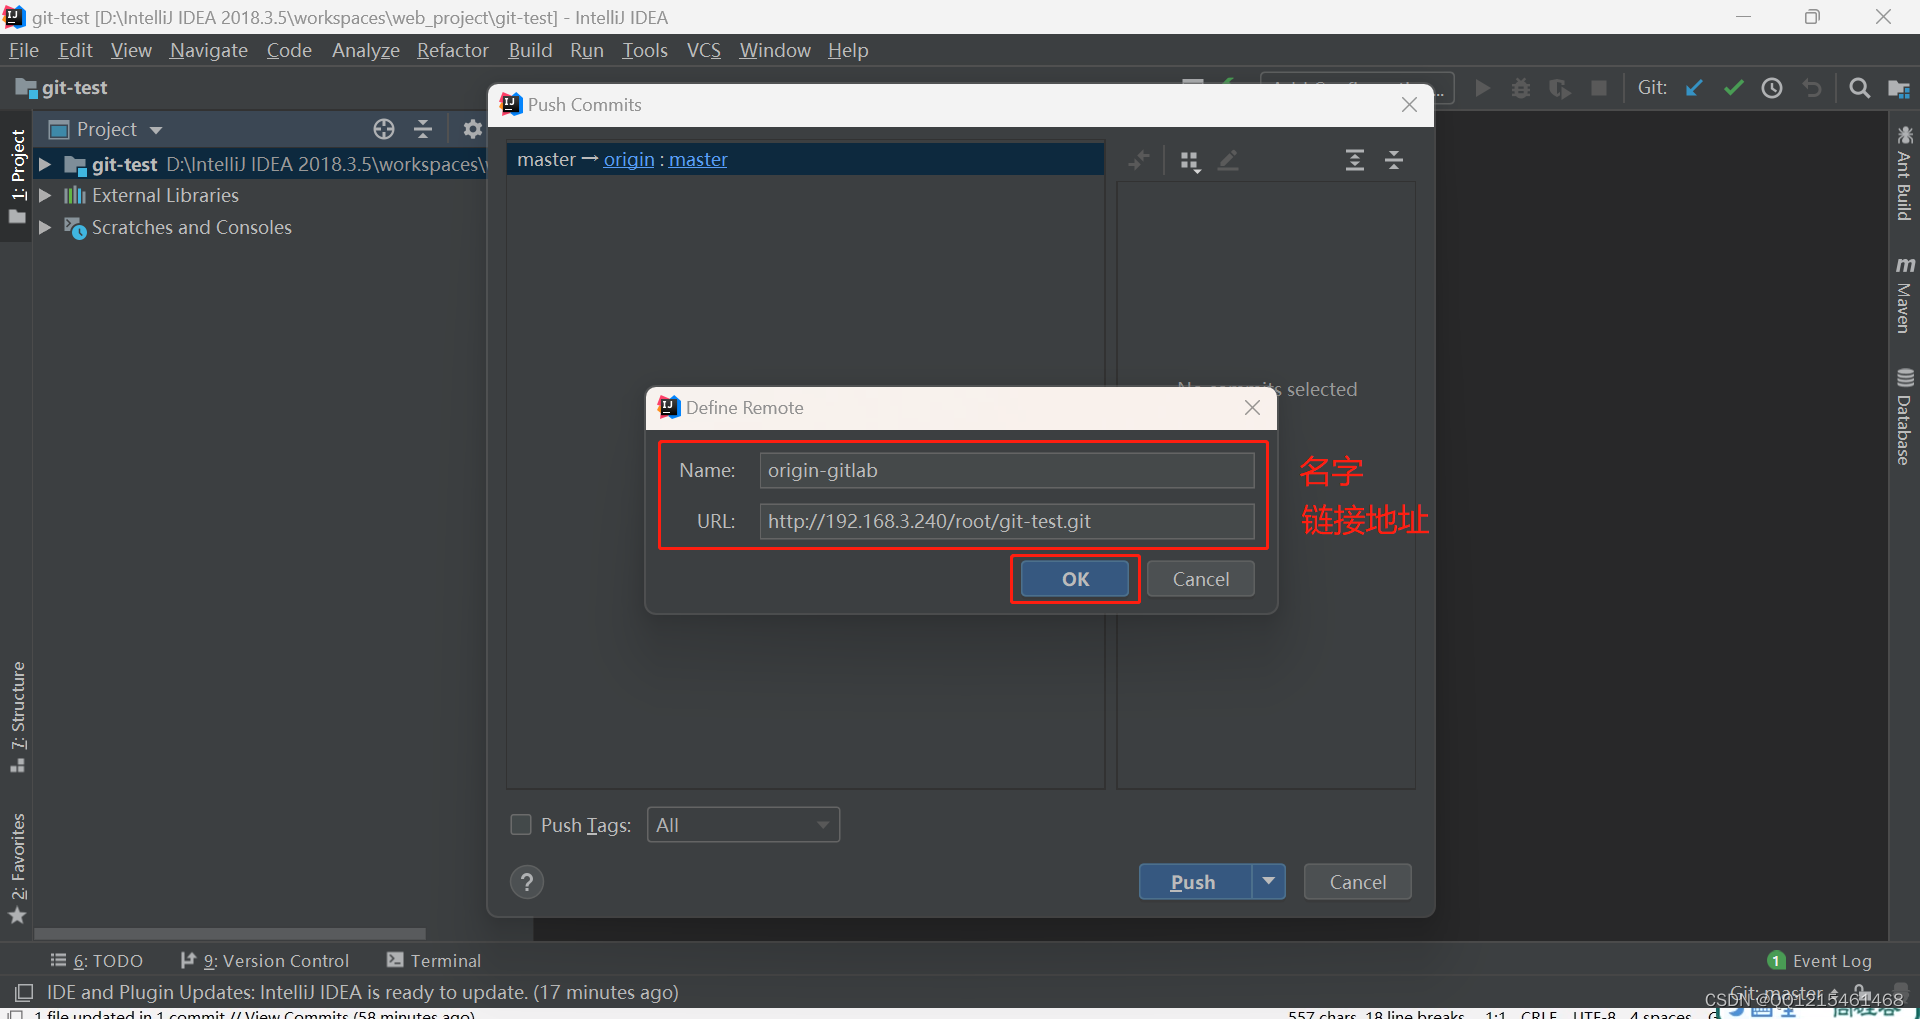Click Project Structure icon in toolbar
This screenshot has height=1019, width=1920.
[x=1898, y=88]
